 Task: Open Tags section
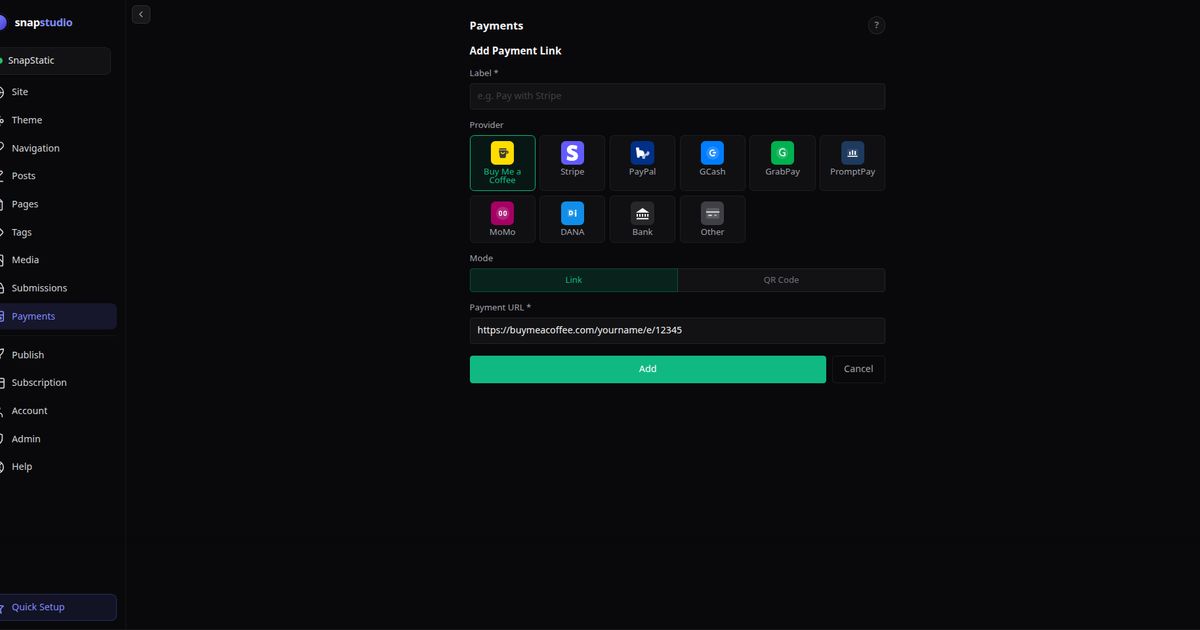point(58,232)
